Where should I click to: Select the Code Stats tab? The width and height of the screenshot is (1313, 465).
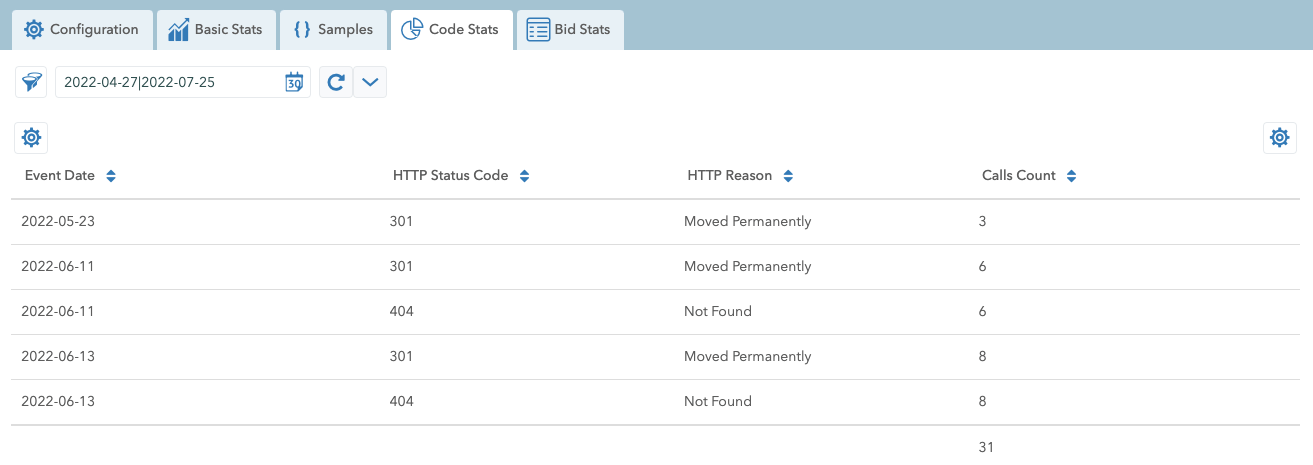(x=451, y=30)
